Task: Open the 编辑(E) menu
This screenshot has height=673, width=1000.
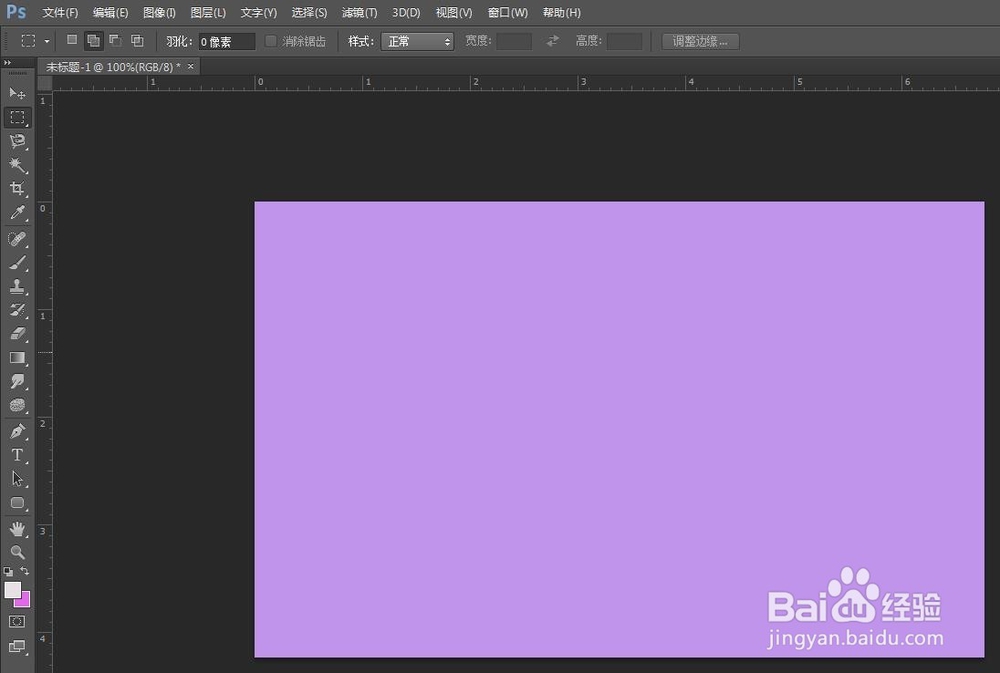Action: (110, 13)
